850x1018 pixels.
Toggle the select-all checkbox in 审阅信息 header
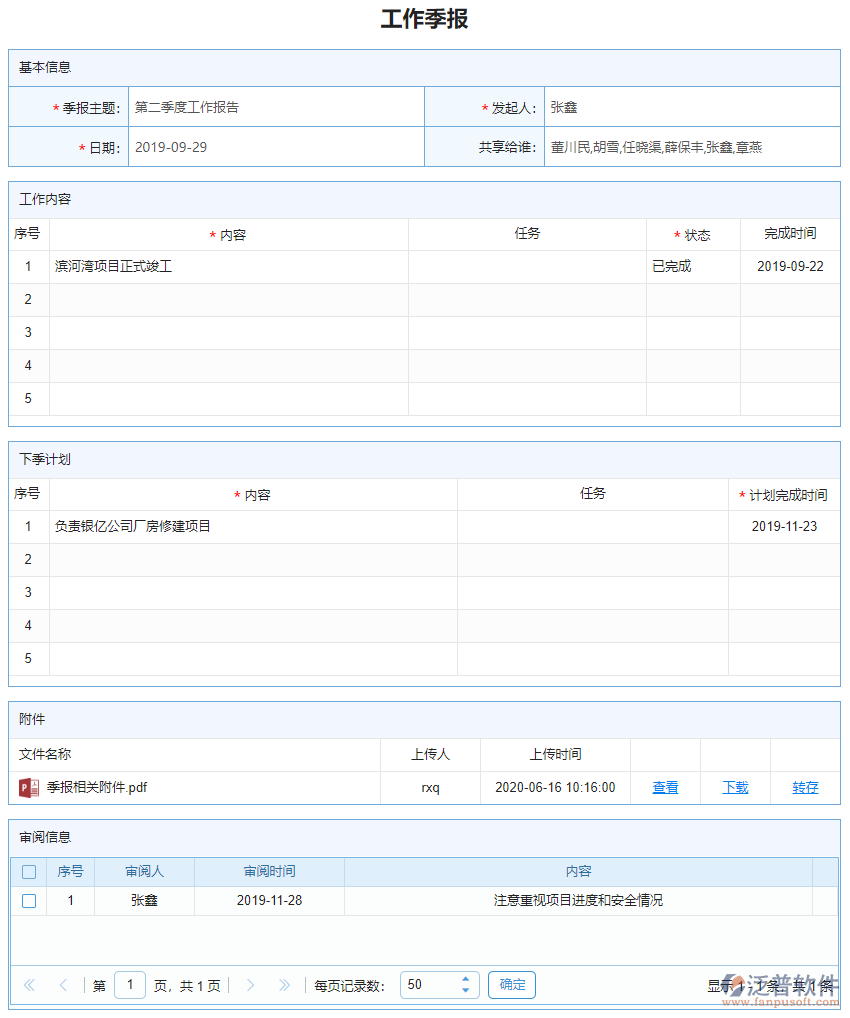point(27,871)
